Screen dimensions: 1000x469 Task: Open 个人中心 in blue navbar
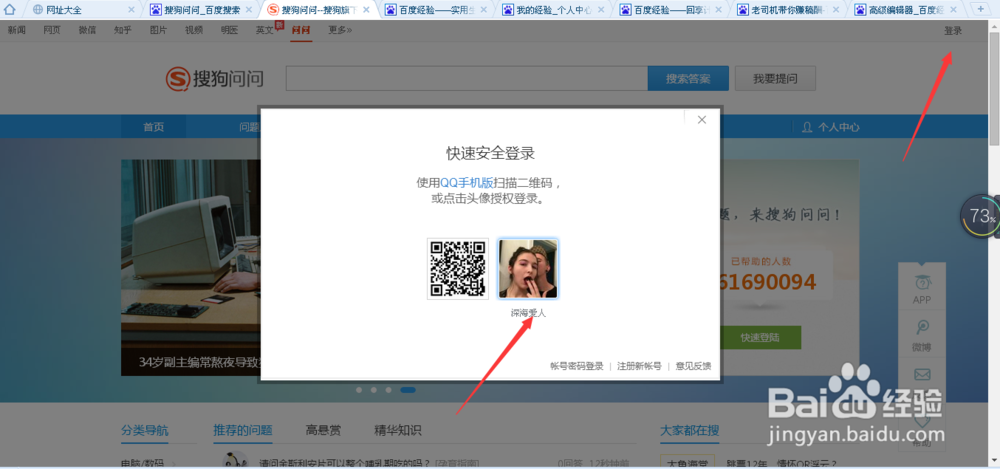(x=831, y=127)
